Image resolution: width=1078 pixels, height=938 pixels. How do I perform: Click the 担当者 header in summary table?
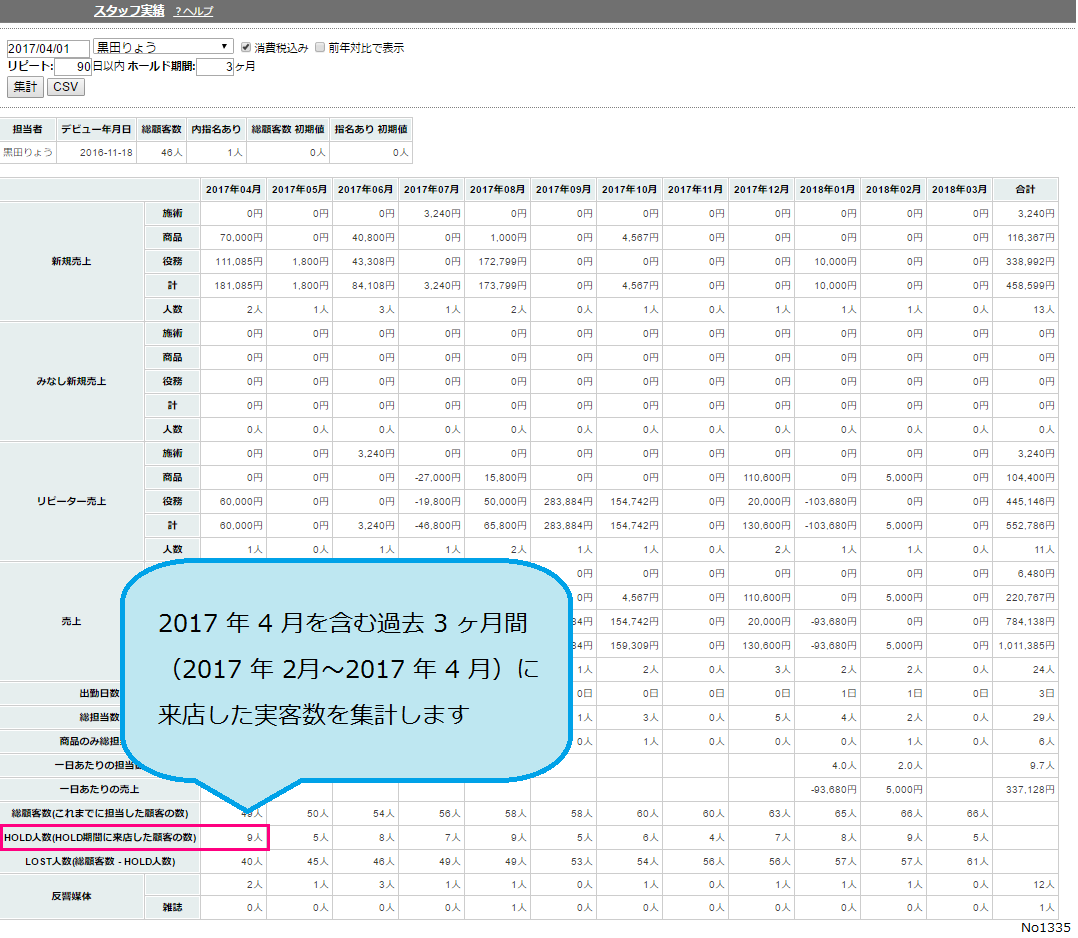pyautogui.click(x=27, y=129)
